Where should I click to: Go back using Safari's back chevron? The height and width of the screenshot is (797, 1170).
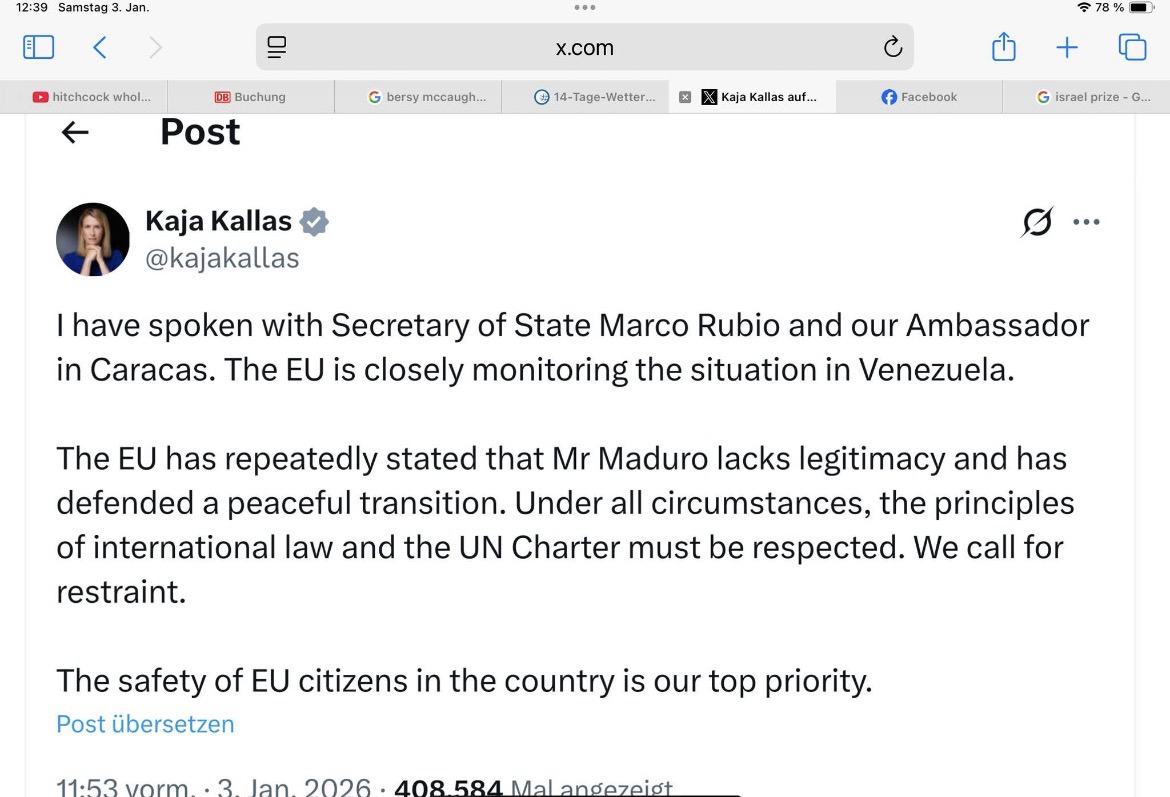coord(99,47)
